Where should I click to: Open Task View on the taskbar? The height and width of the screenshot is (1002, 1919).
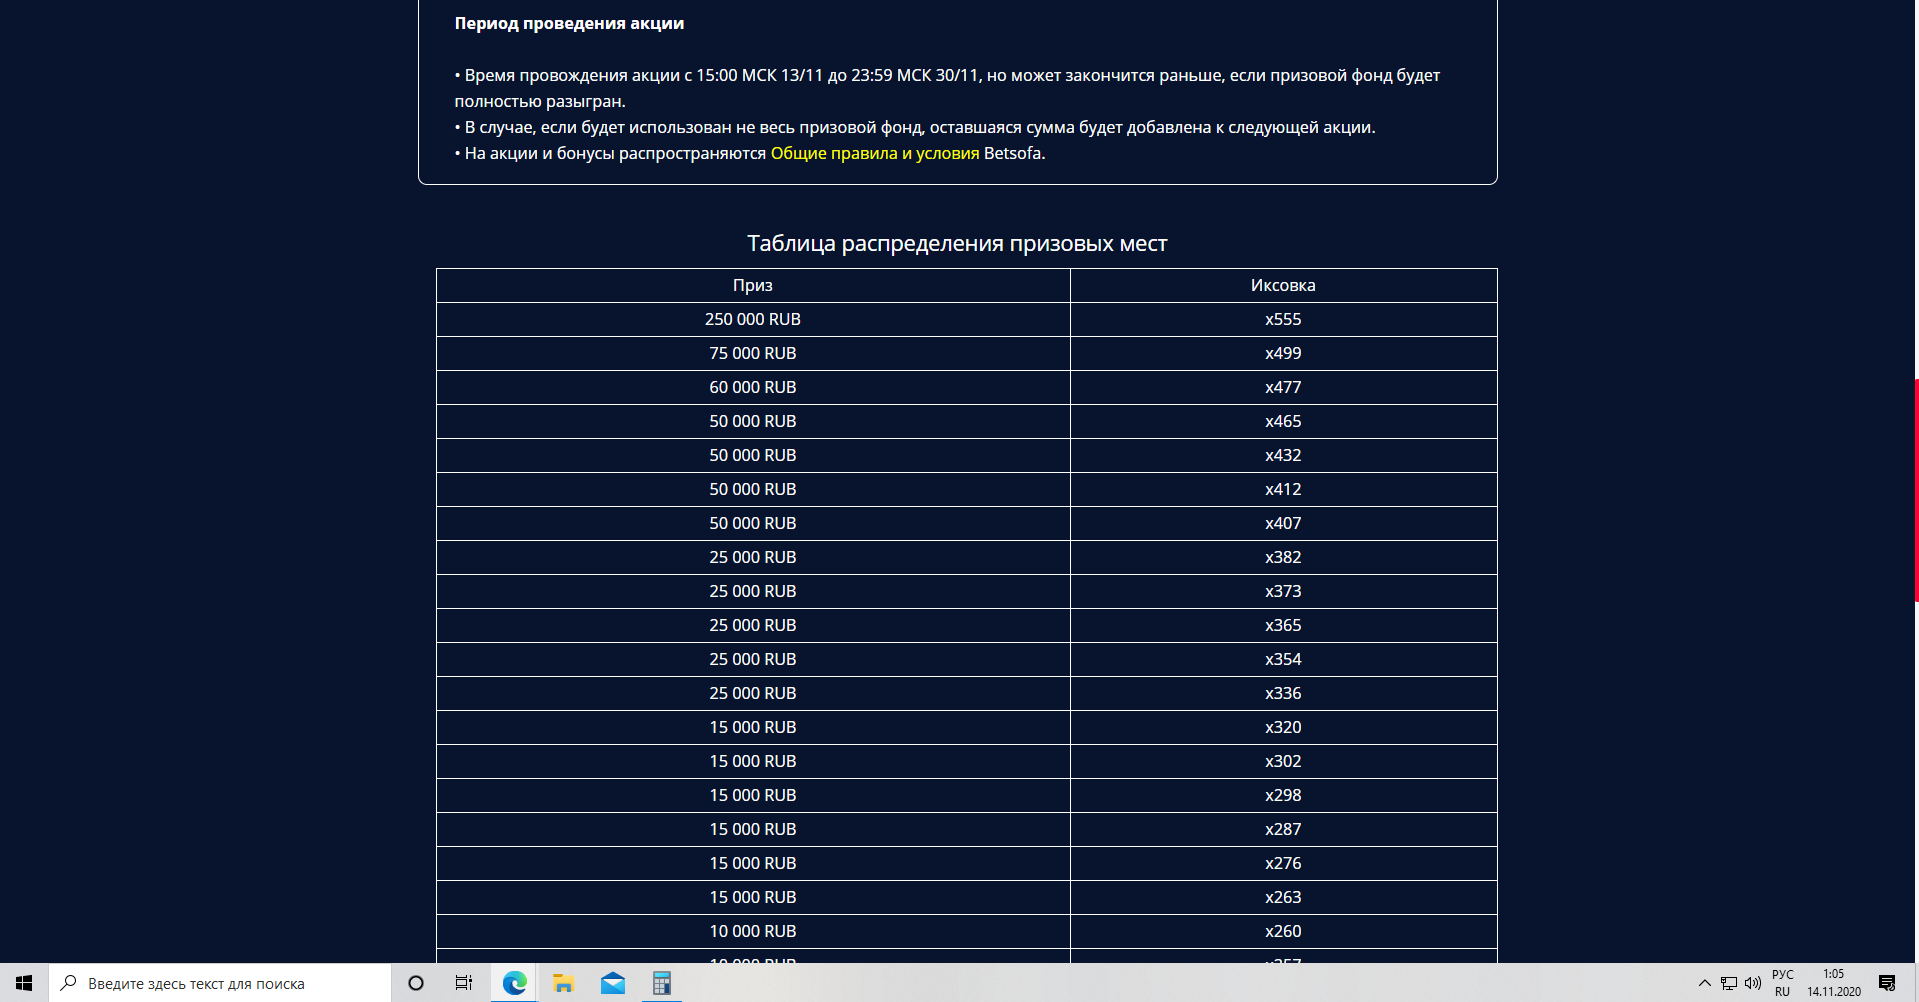point(464,983)
